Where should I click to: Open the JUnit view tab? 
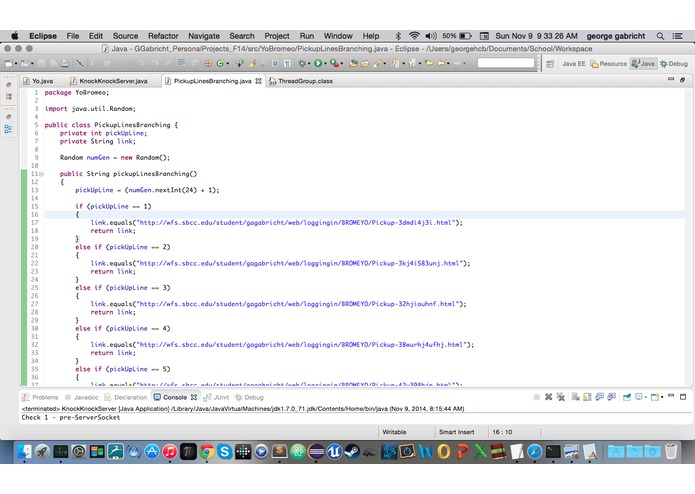click(x=216, y=397)
